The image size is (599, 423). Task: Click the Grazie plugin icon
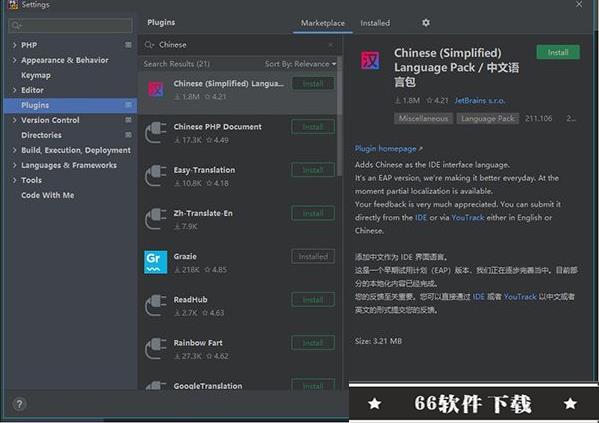(x=155, y=262)
